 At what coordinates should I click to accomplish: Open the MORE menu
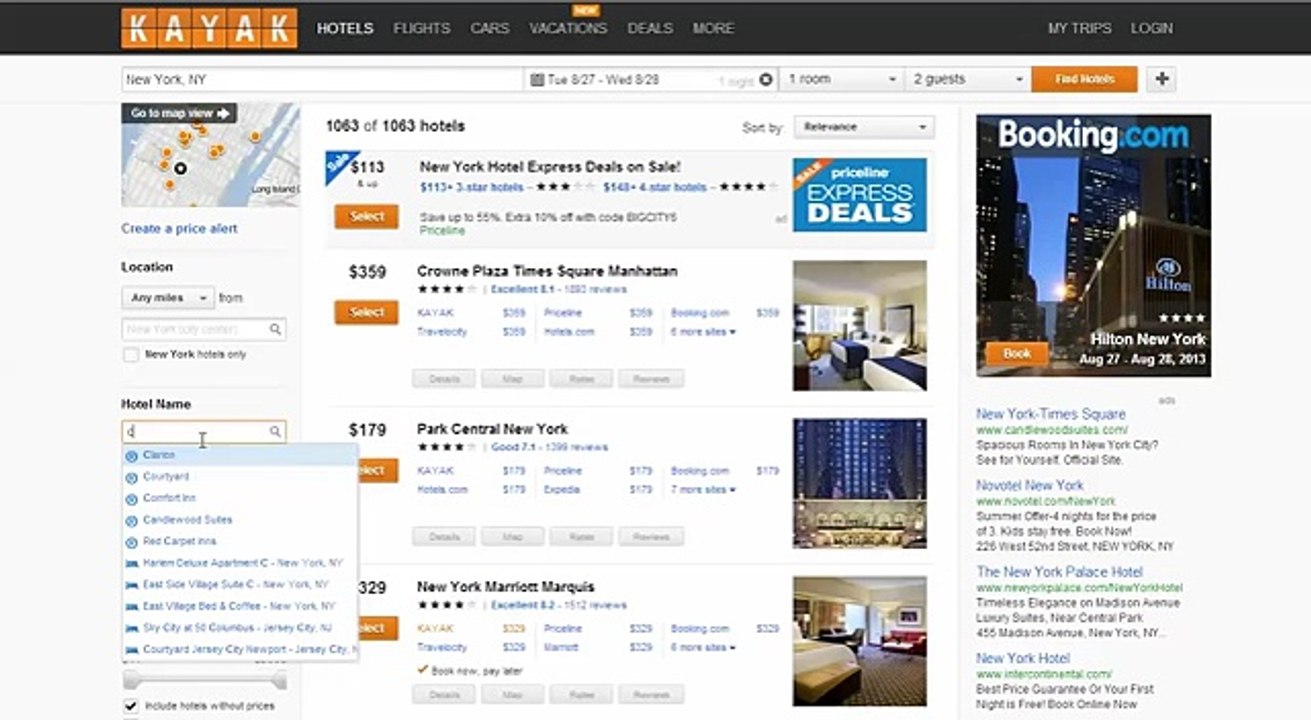tap(713, 28)
